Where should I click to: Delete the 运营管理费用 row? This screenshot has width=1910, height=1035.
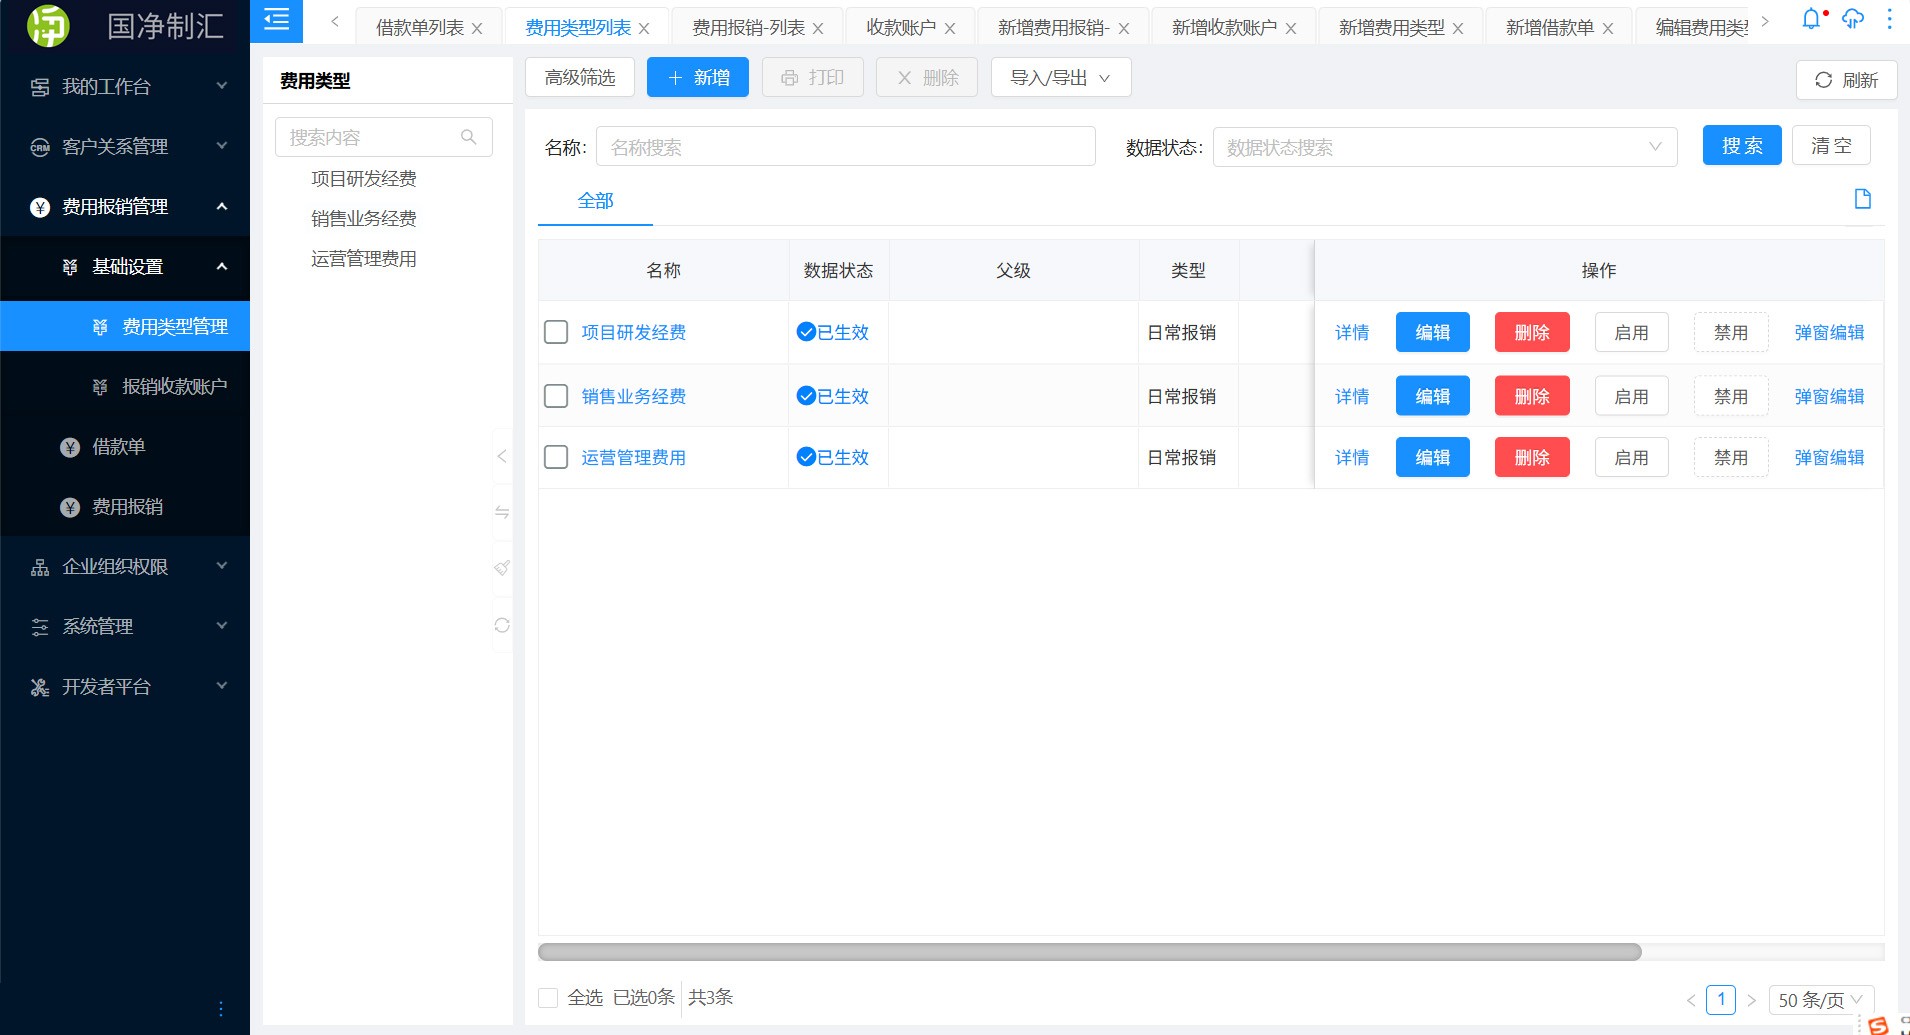pos(1531,457)
